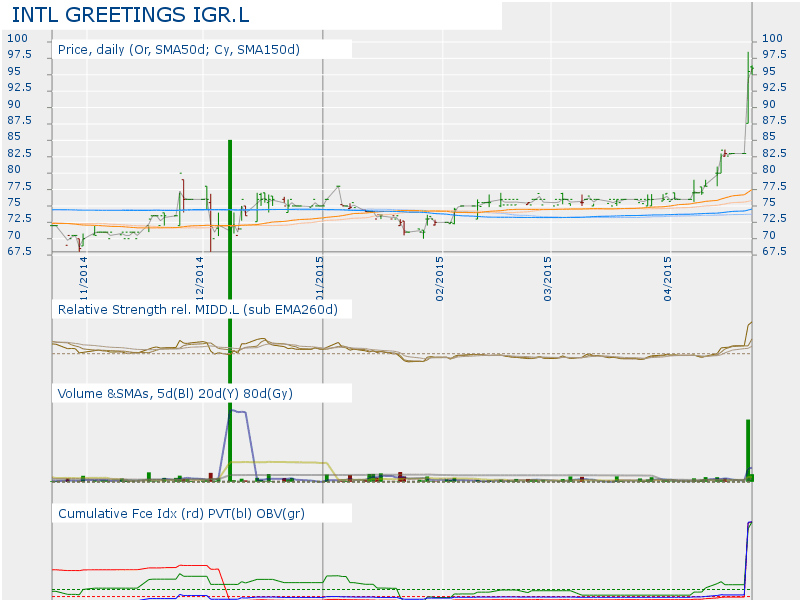Click the 85 value on left price axis

coord(14,136)
